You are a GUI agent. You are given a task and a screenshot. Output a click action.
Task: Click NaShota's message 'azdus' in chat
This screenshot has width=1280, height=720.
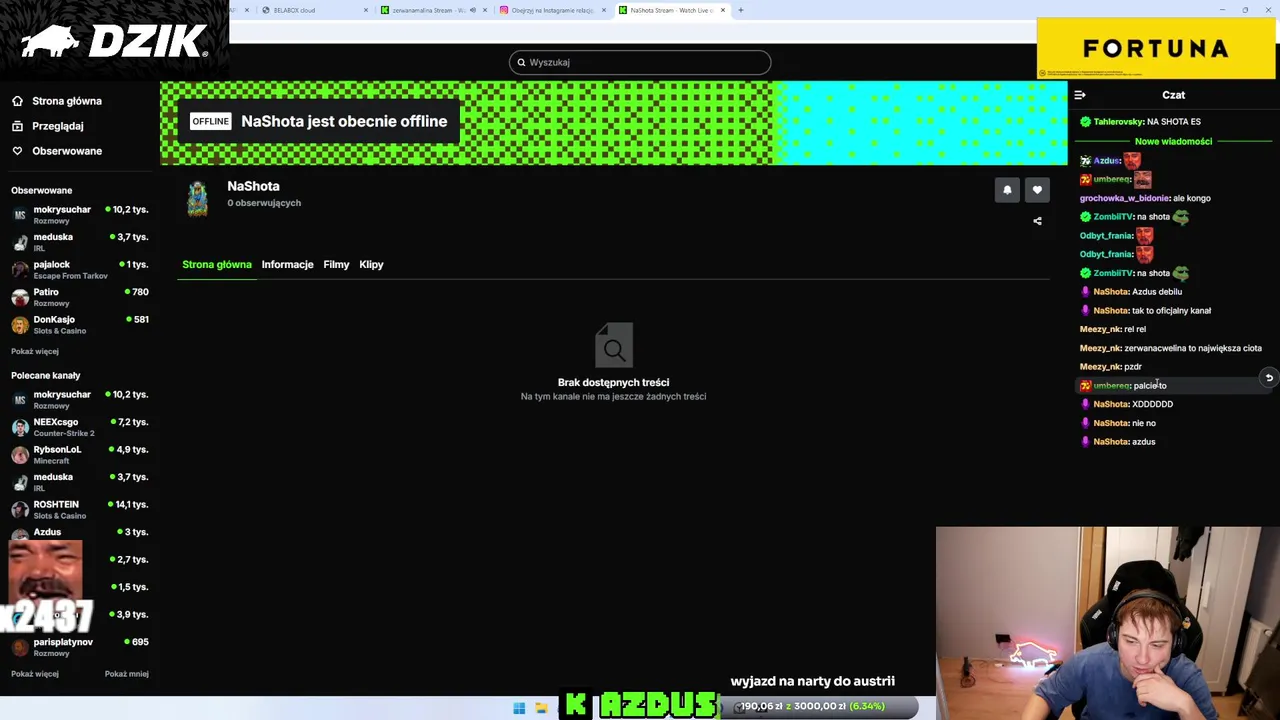pos(1144,442)
